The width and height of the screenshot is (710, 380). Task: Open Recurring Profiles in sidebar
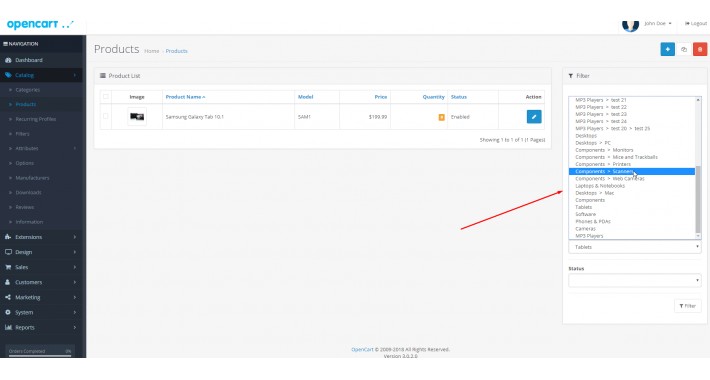36,119
